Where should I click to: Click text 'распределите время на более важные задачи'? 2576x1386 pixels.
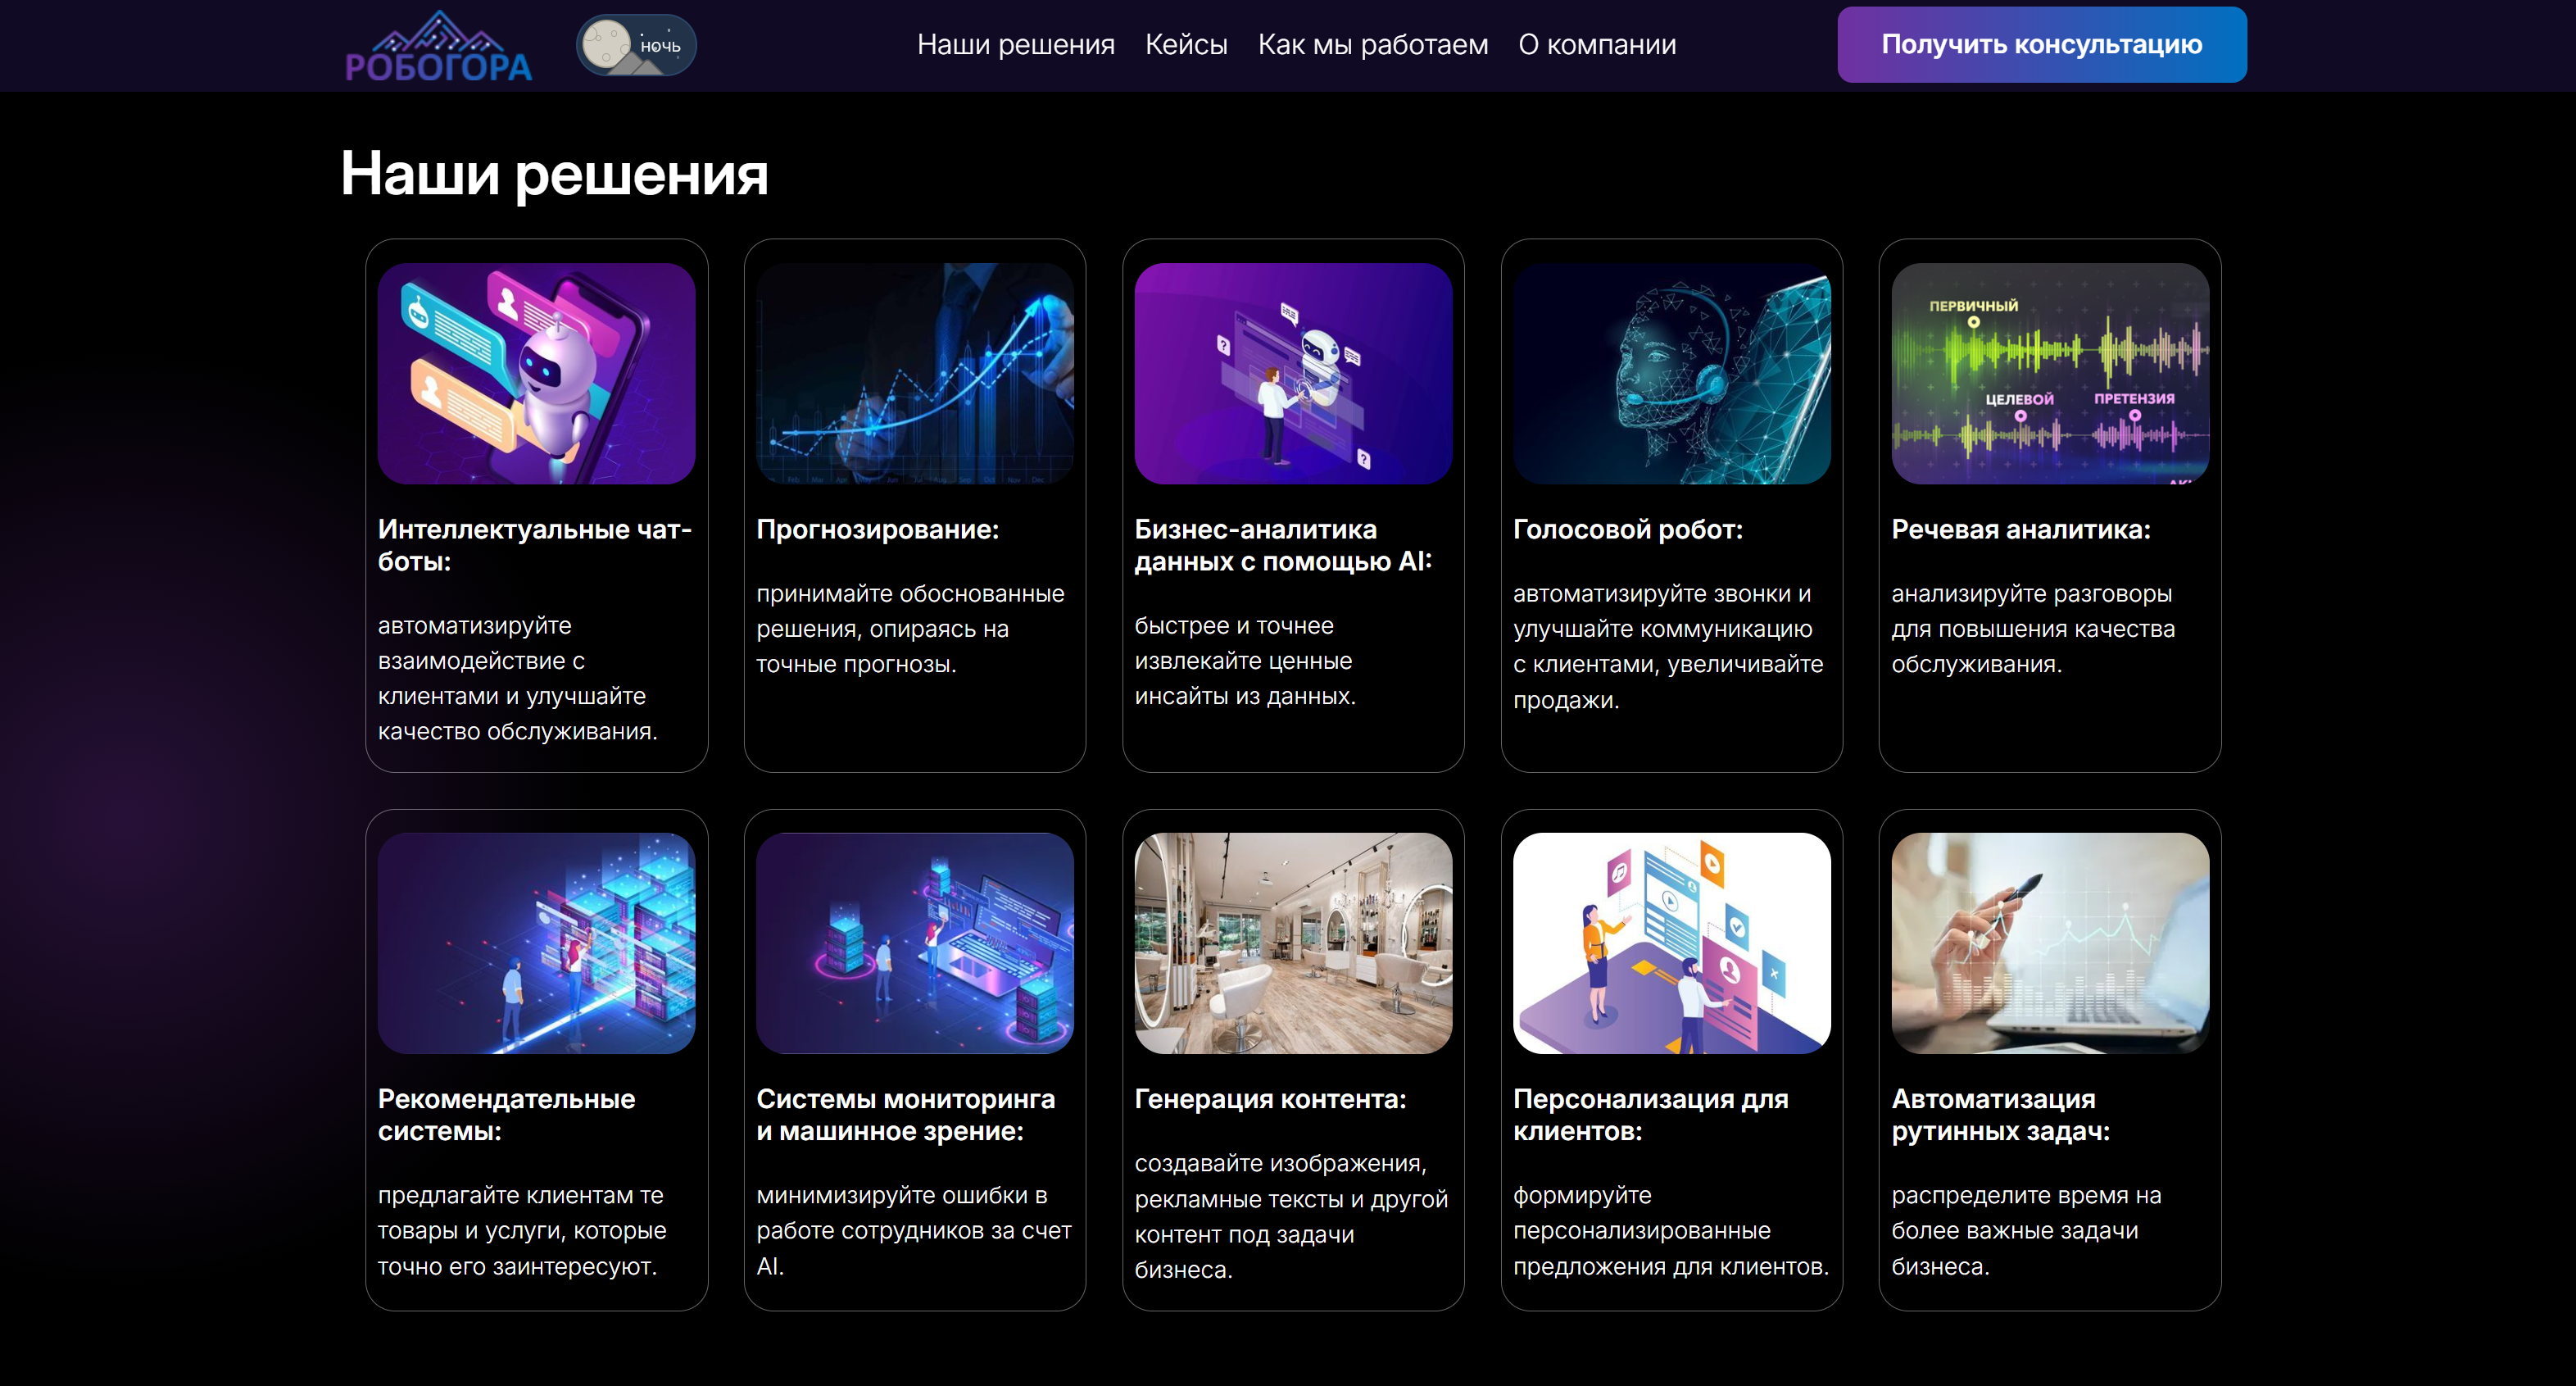[x=2026, y=1230]
